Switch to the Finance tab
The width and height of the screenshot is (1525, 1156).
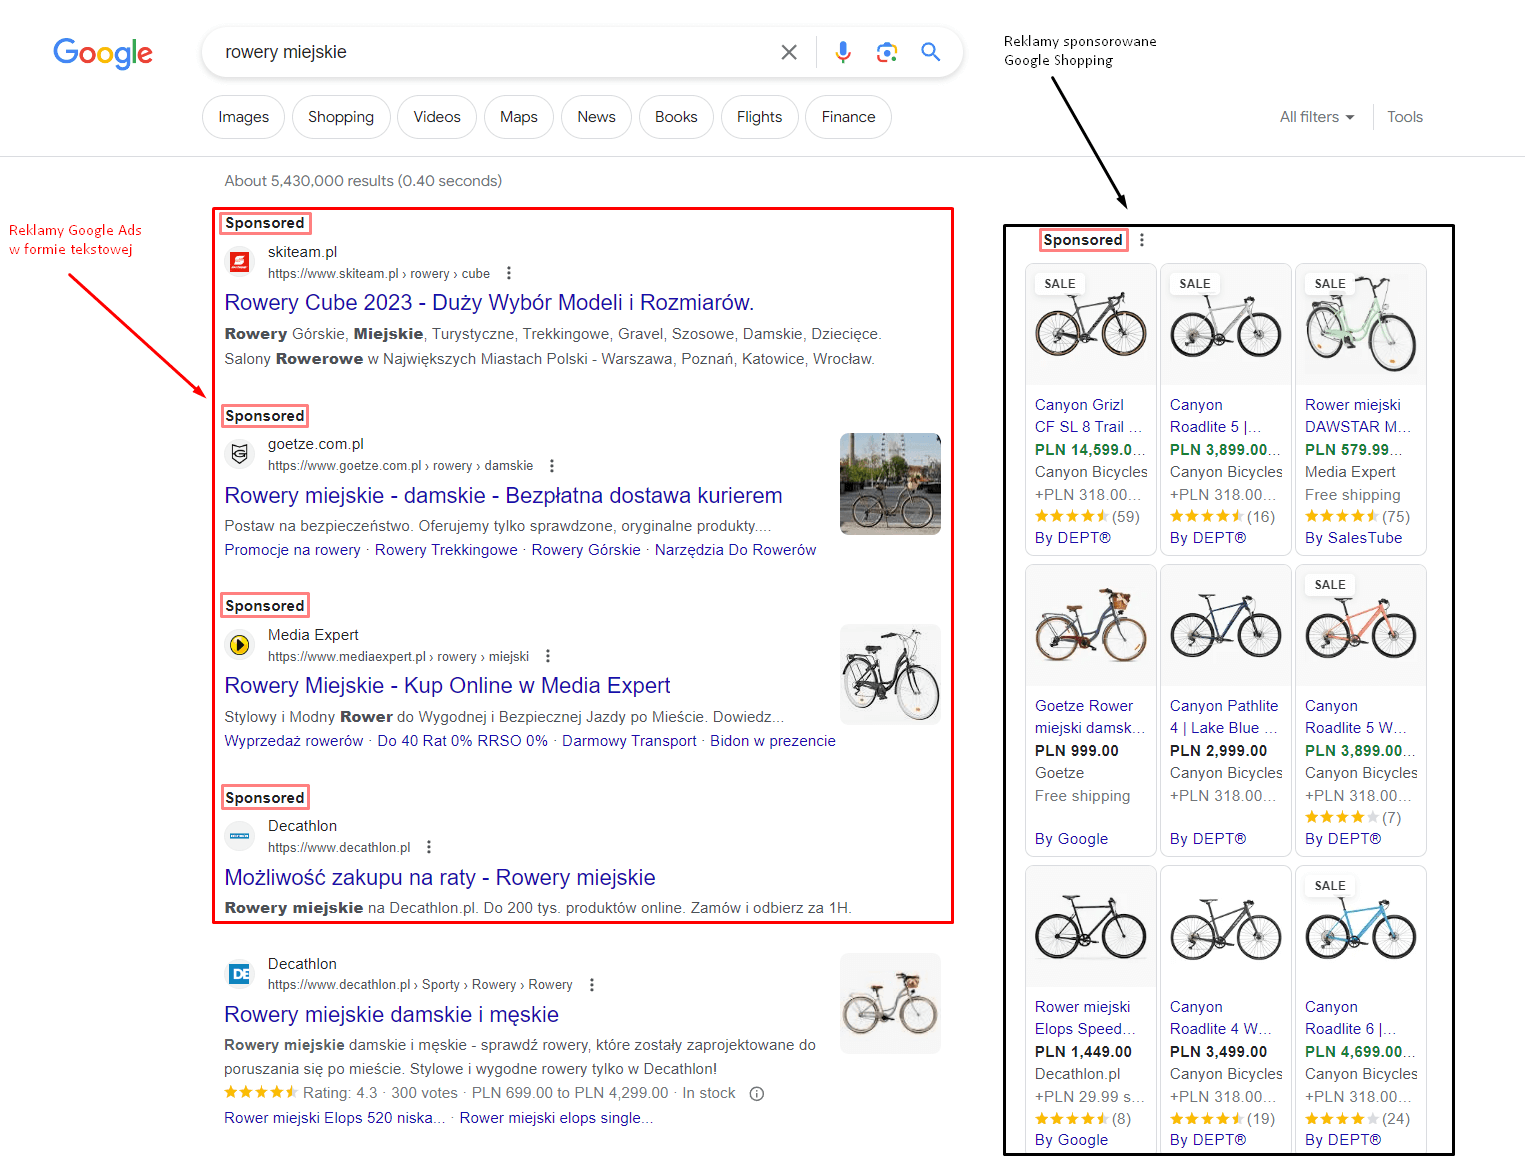[848, 117]
